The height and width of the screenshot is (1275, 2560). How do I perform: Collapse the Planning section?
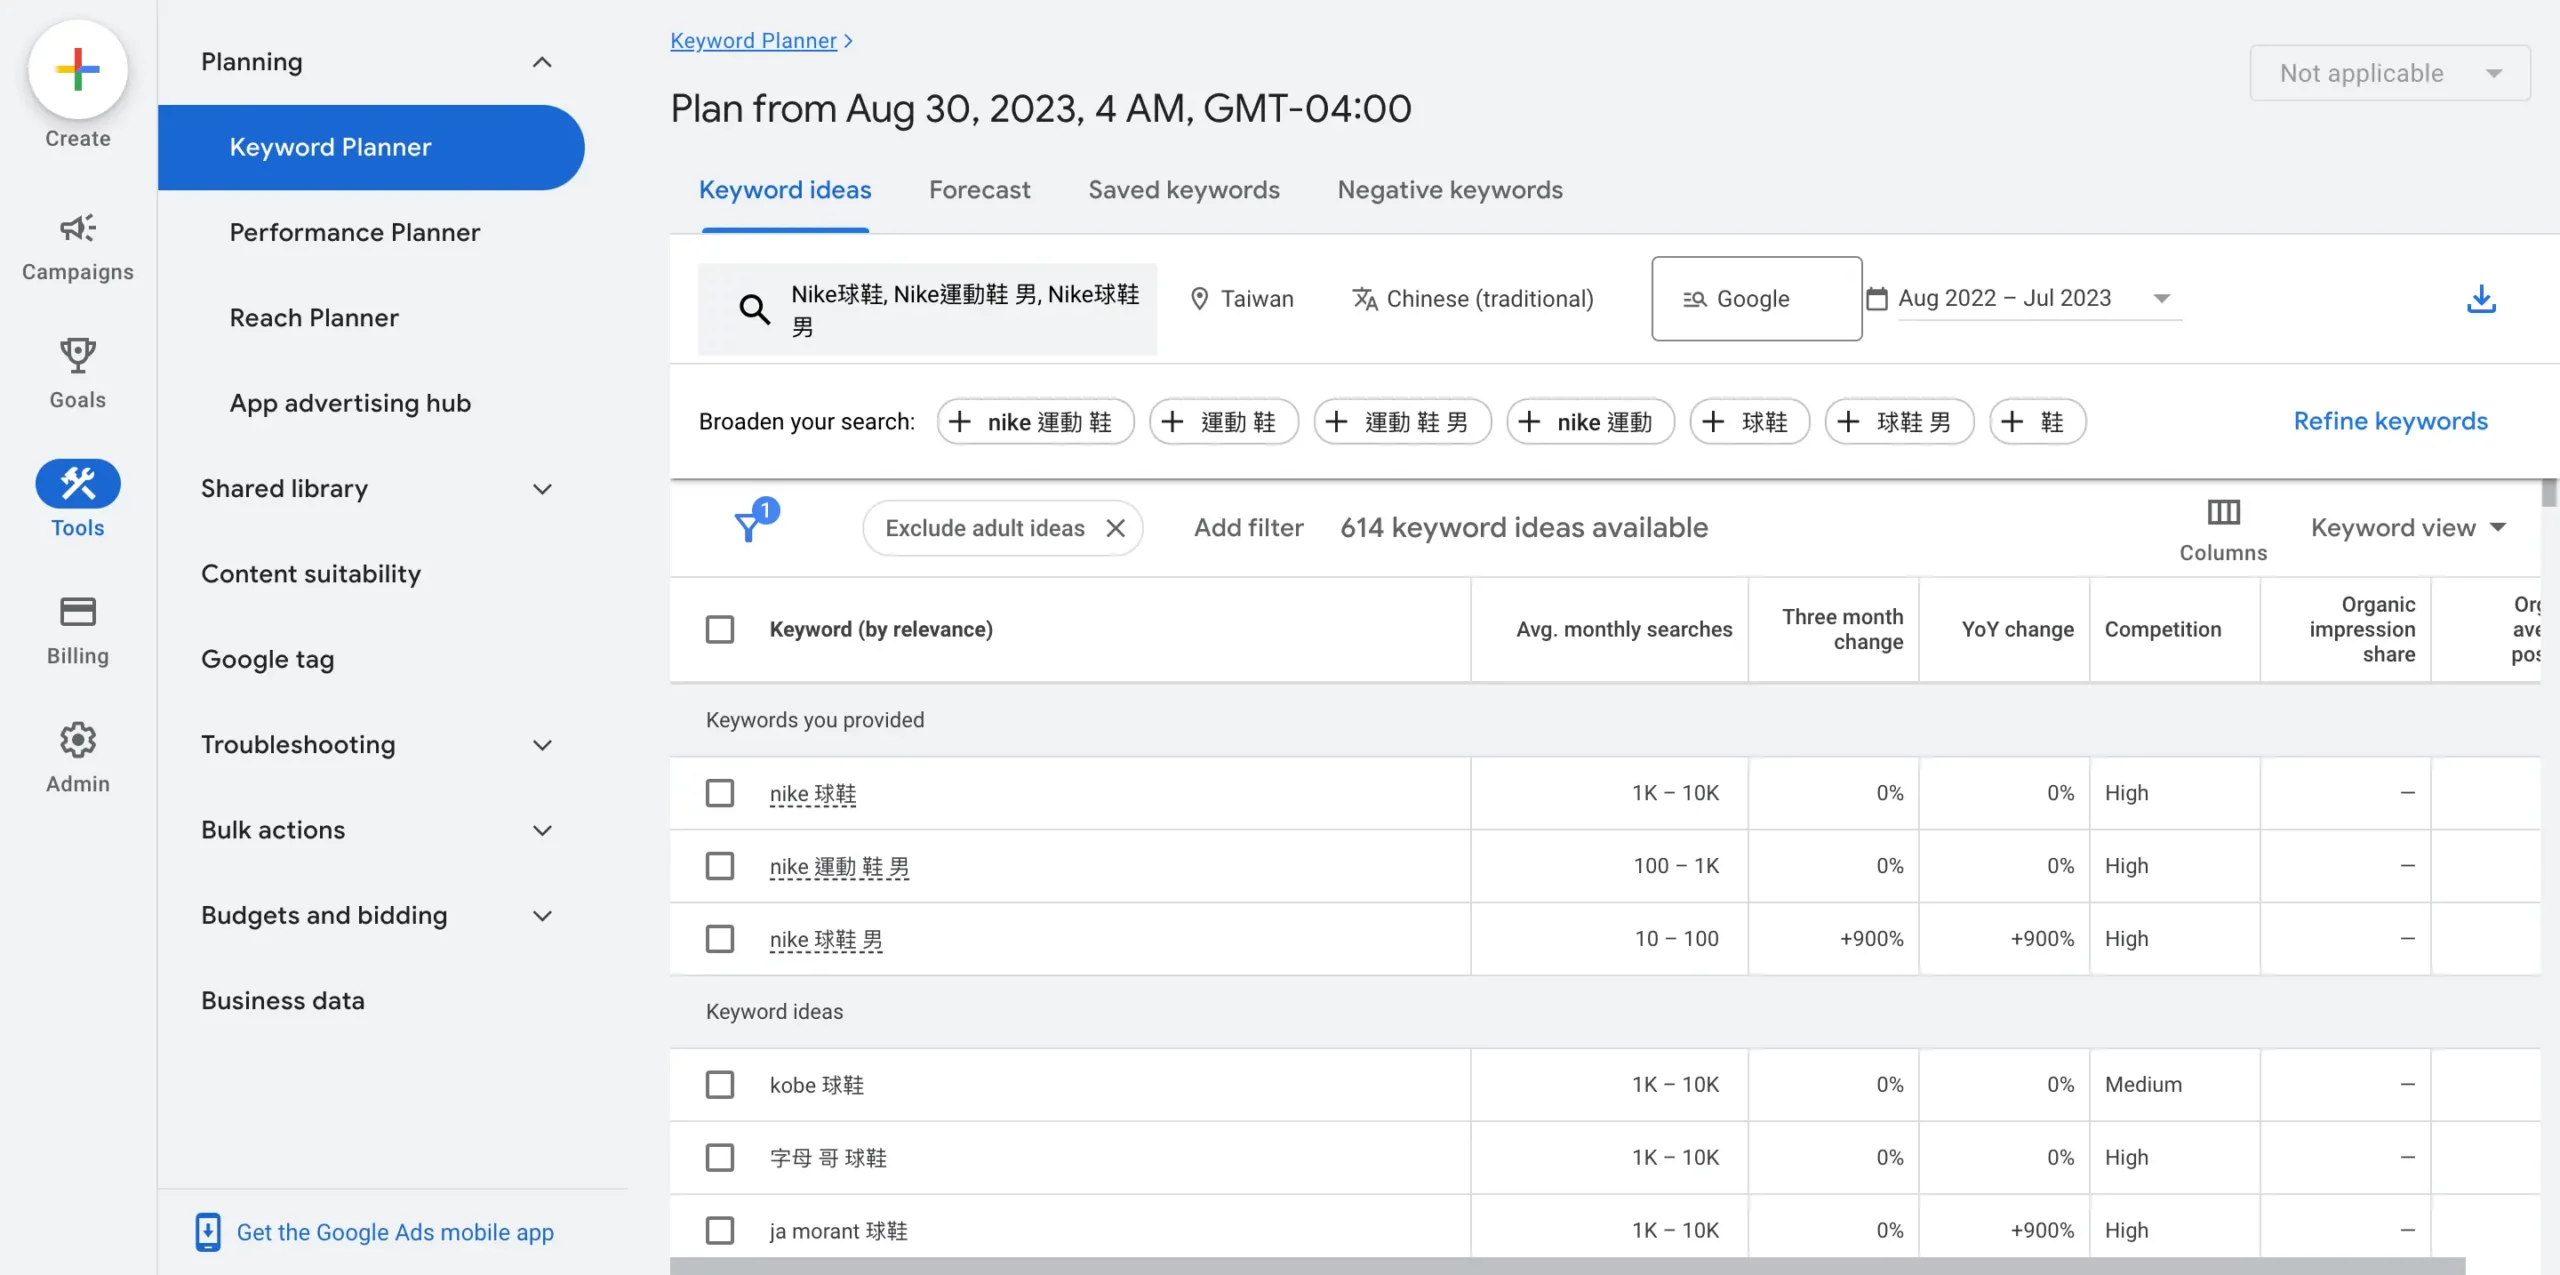(x=542, y=62)
